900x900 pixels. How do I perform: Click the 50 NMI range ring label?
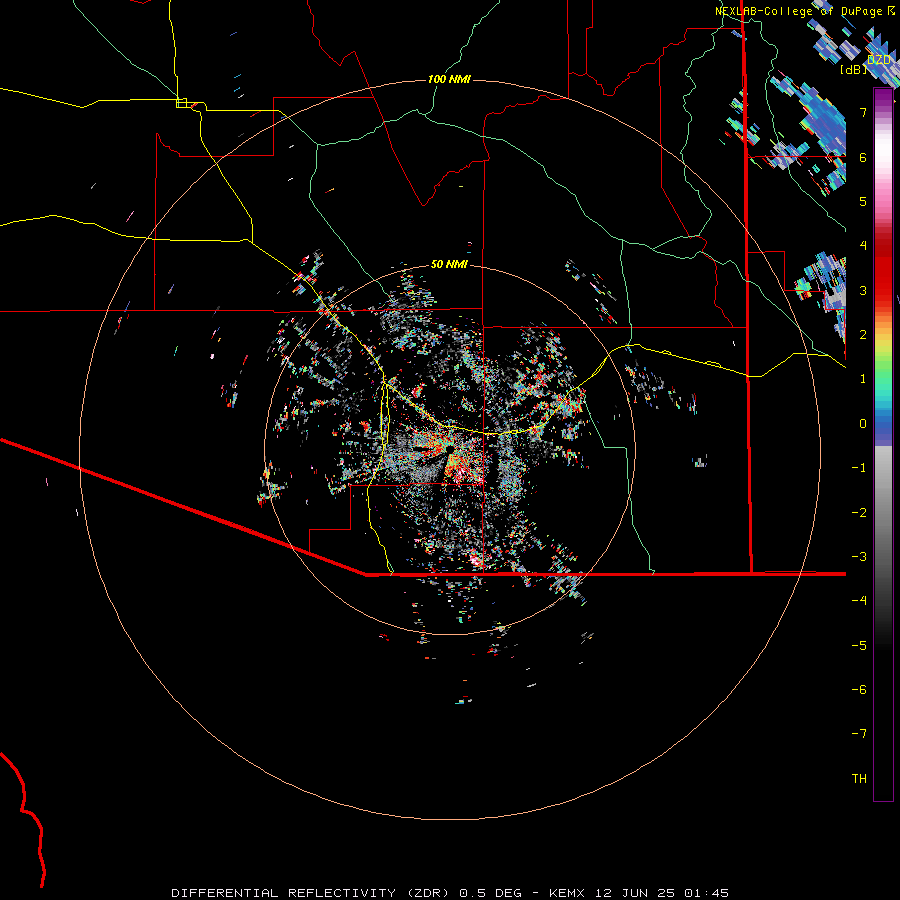coord(449,264)
